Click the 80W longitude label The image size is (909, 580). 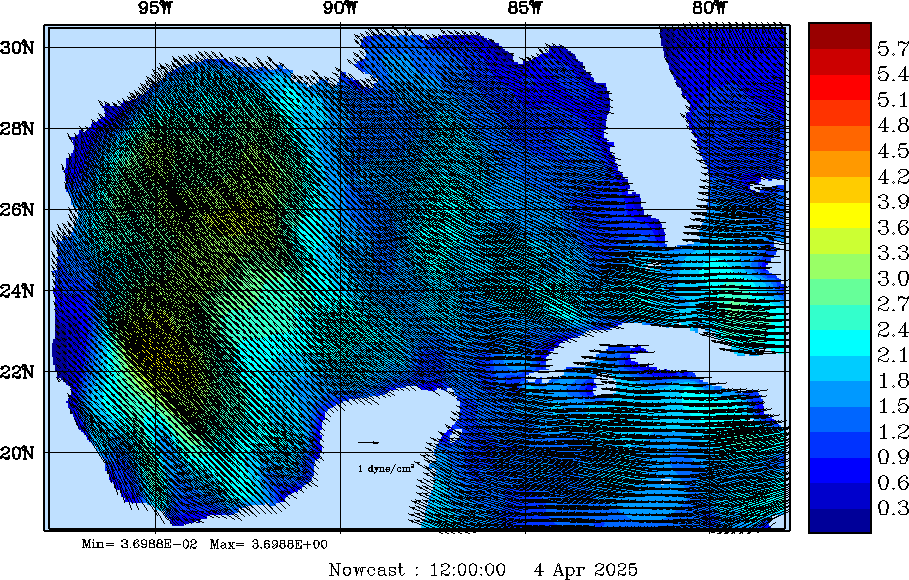click(710, 8)
